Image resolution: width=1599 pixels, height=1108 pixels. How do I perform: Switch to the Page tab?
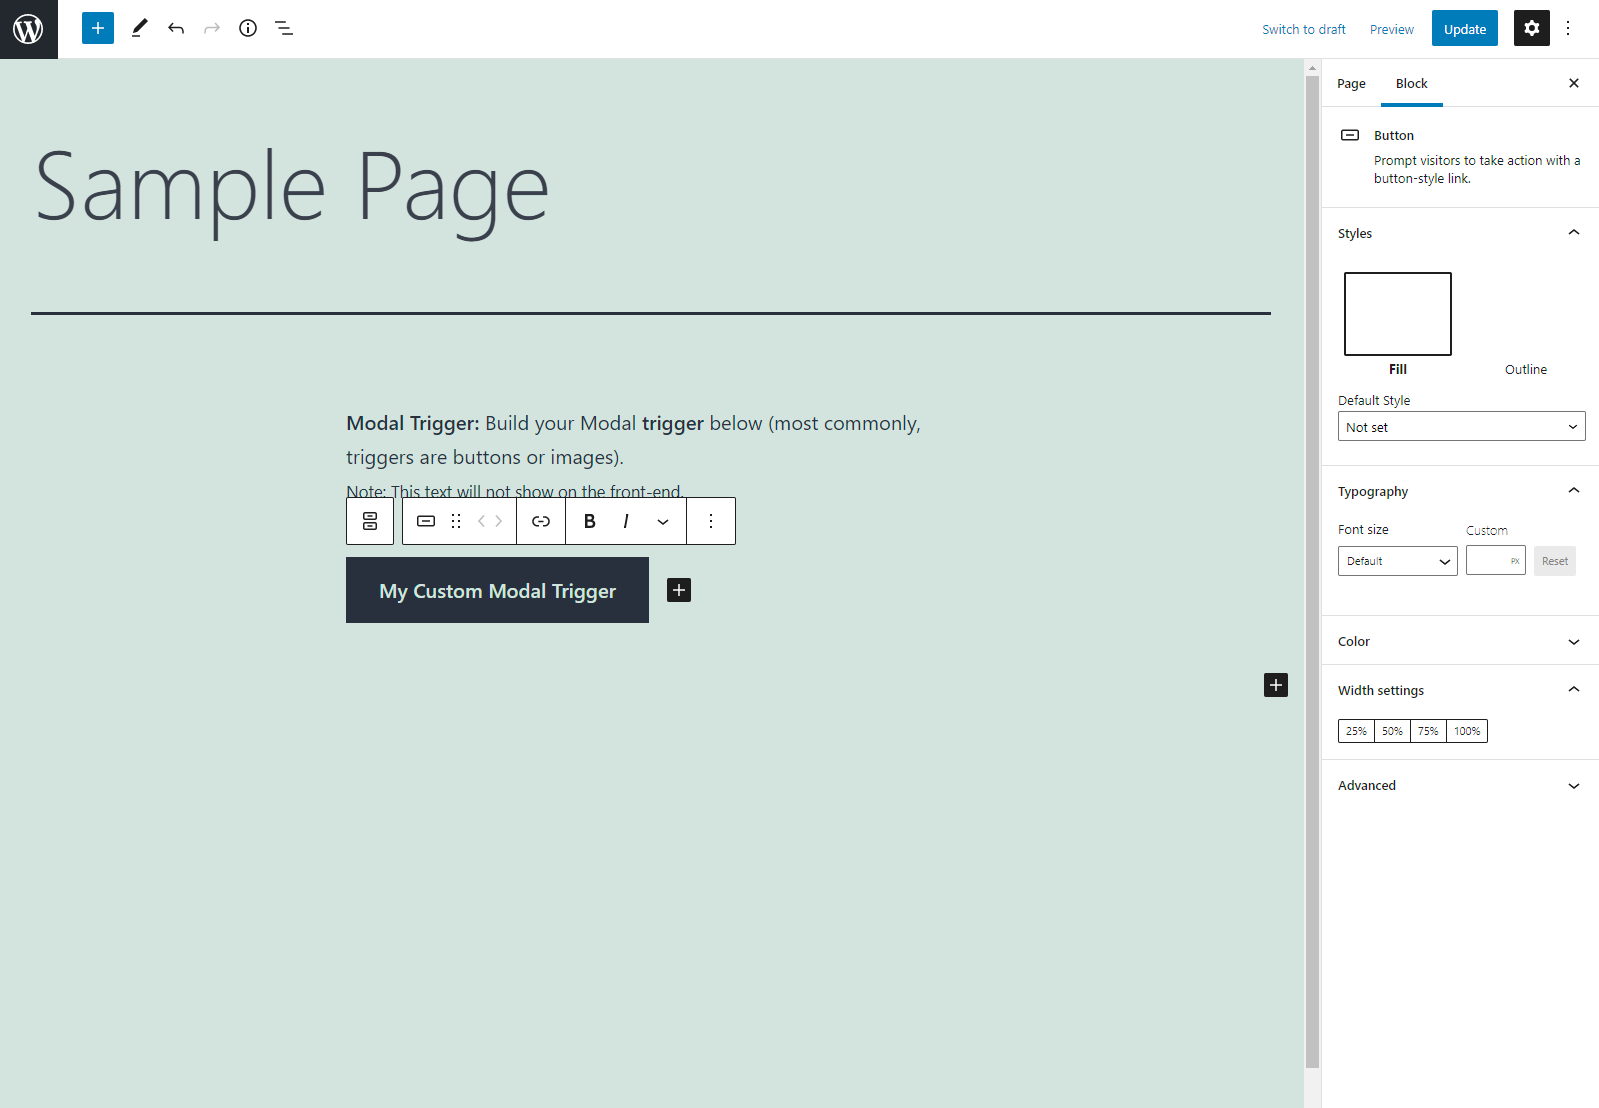pyautogui.click(x=1351, y=84)
